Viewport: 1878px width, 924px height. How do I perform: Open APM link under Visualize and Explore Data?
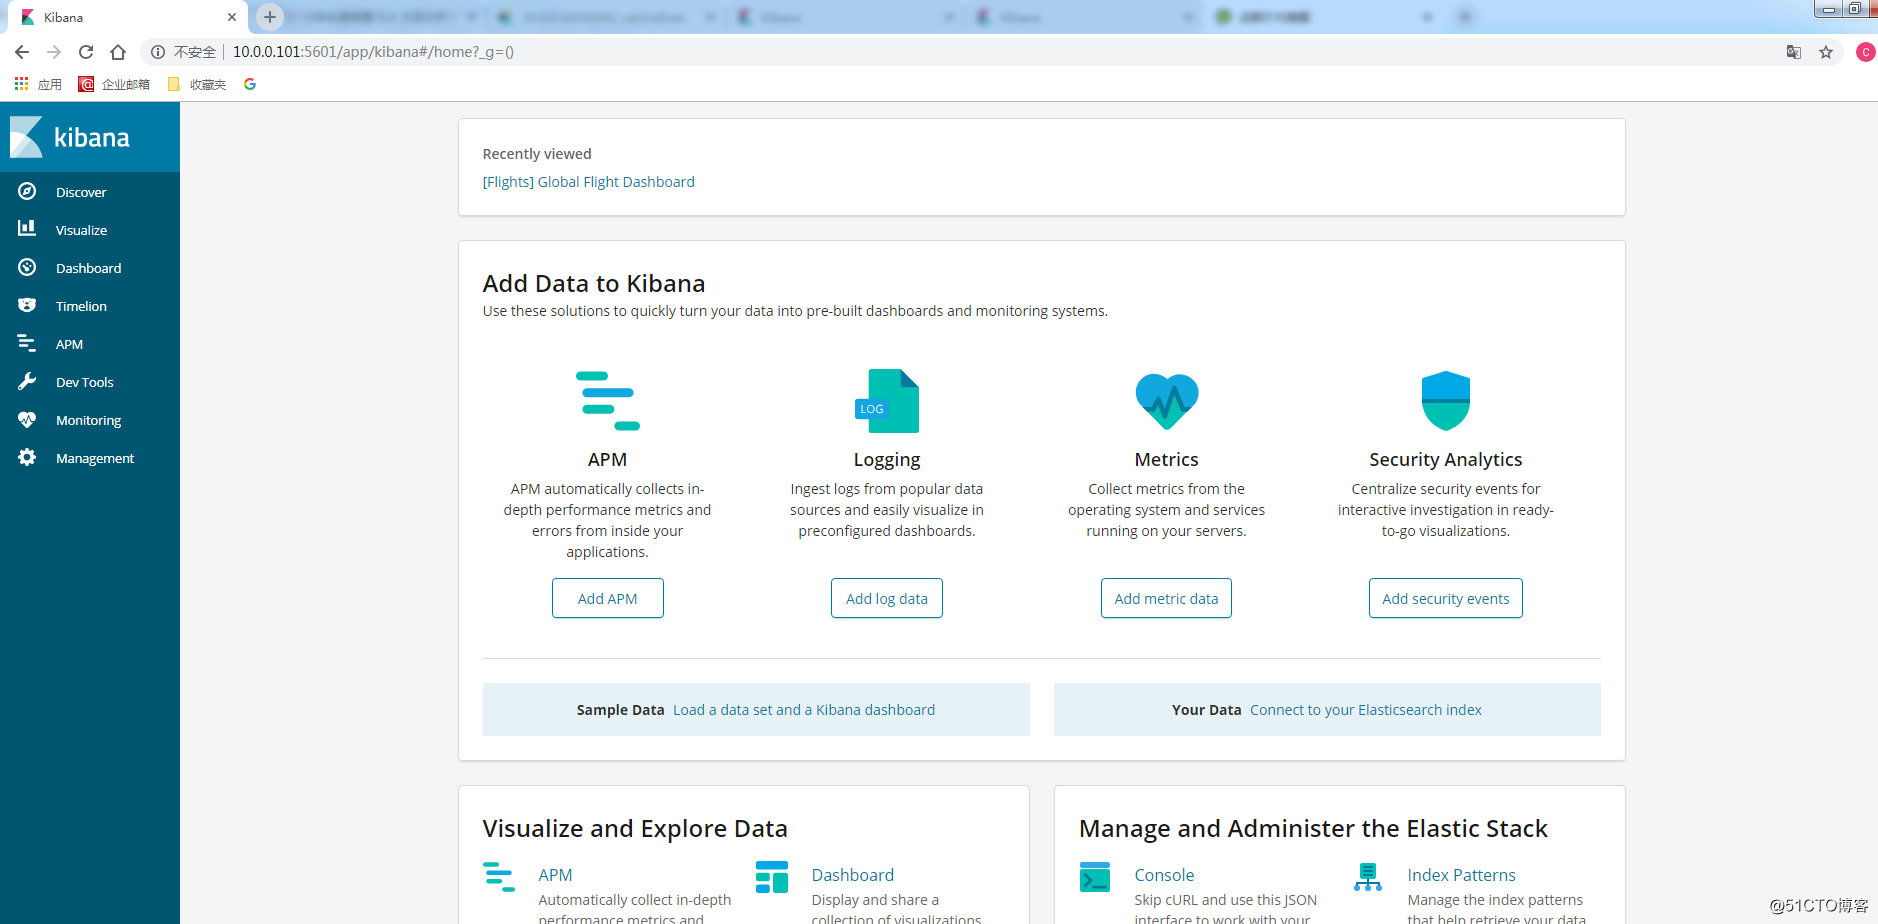[x=555, y=875]
